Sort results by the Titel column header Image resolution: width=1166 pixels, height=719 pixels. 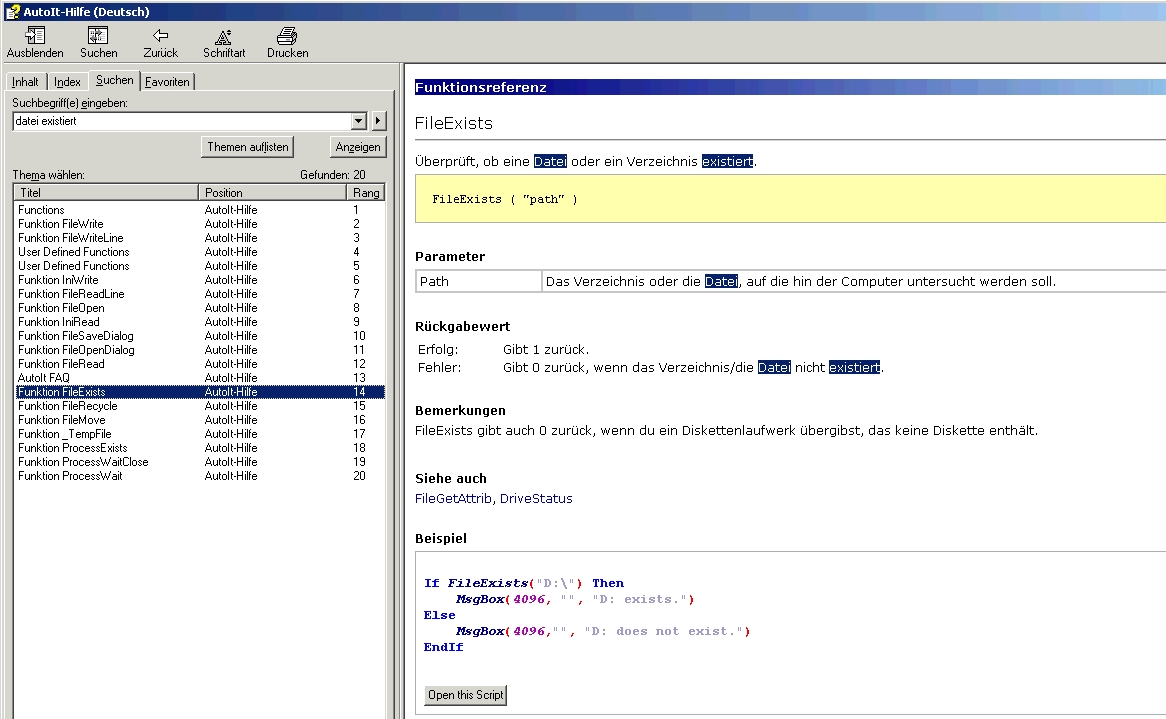[106, 192]
